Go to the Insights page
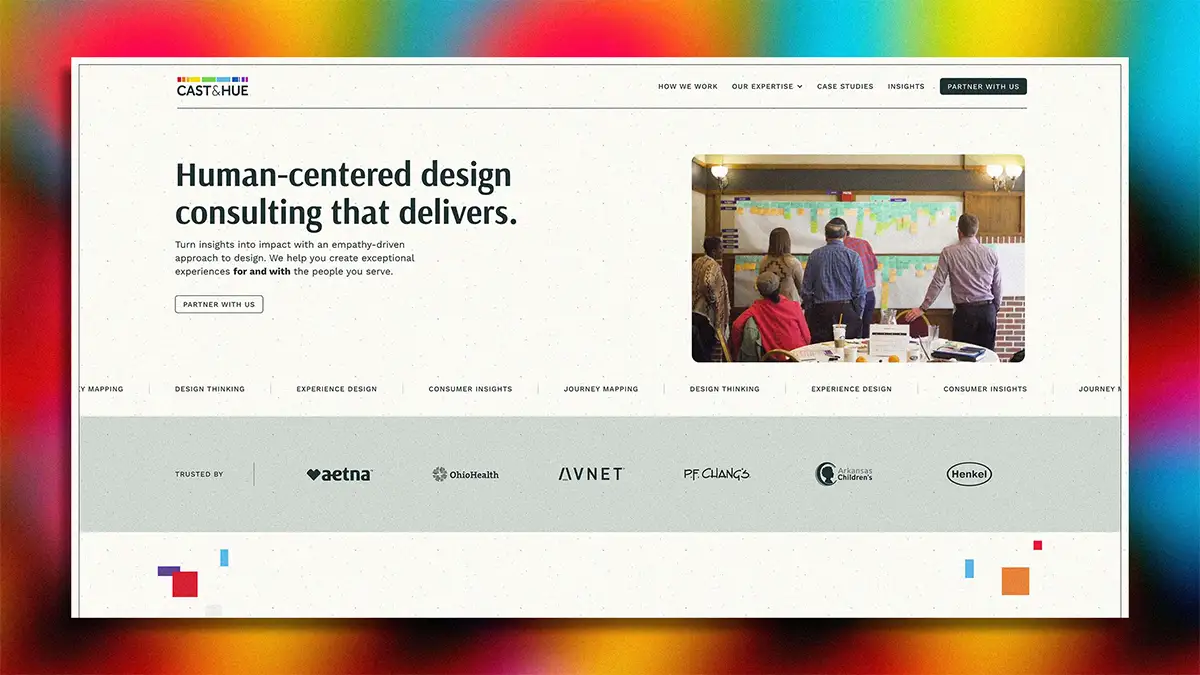The height and width of the screenshot is (675, 1200). [906, 87]
